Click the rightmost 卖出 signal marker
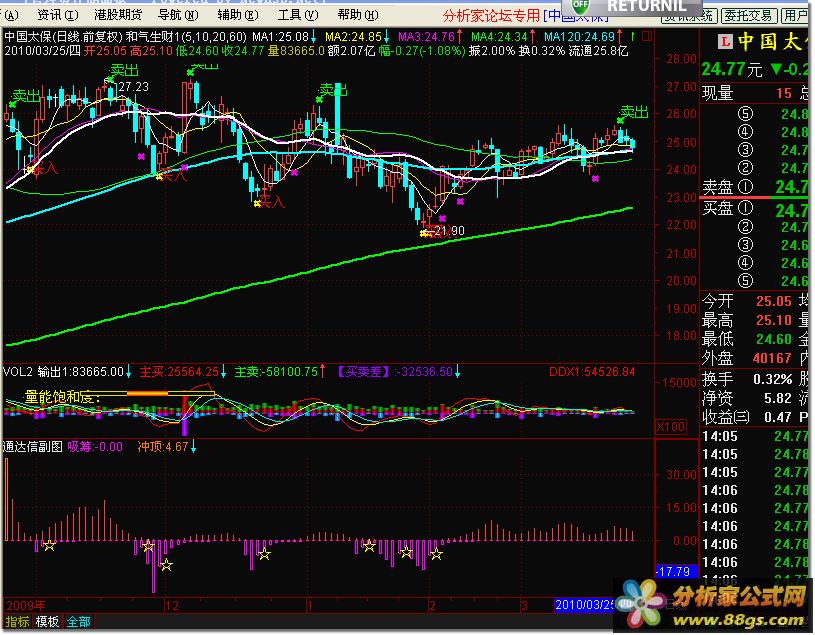 point(634,112)
